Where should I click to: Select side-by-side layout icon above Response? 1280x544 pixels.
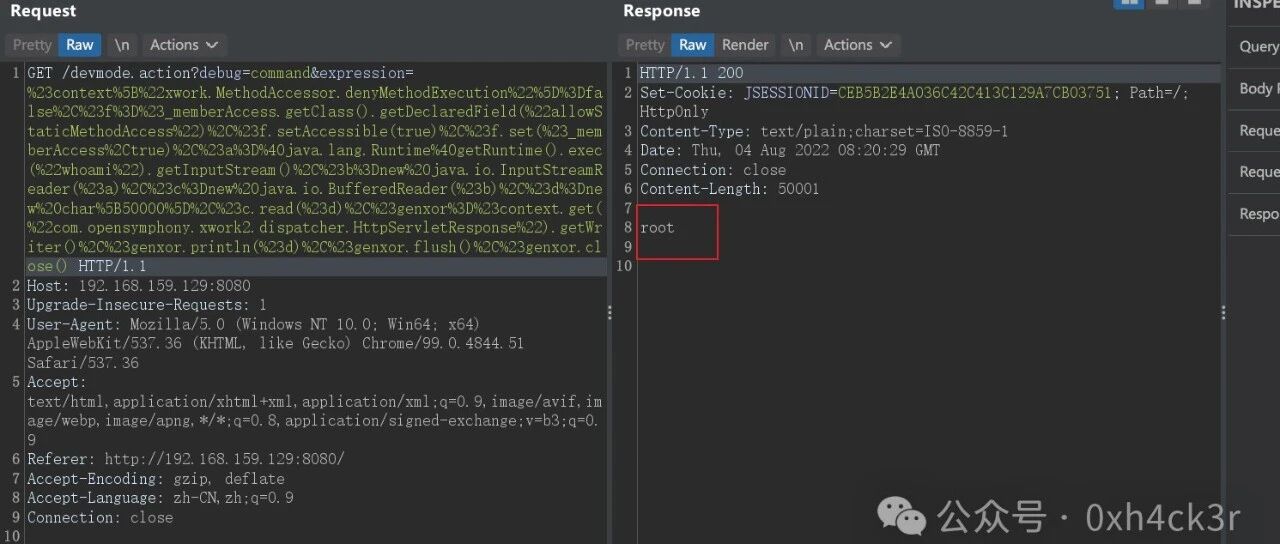click(x=1129, y=3)
